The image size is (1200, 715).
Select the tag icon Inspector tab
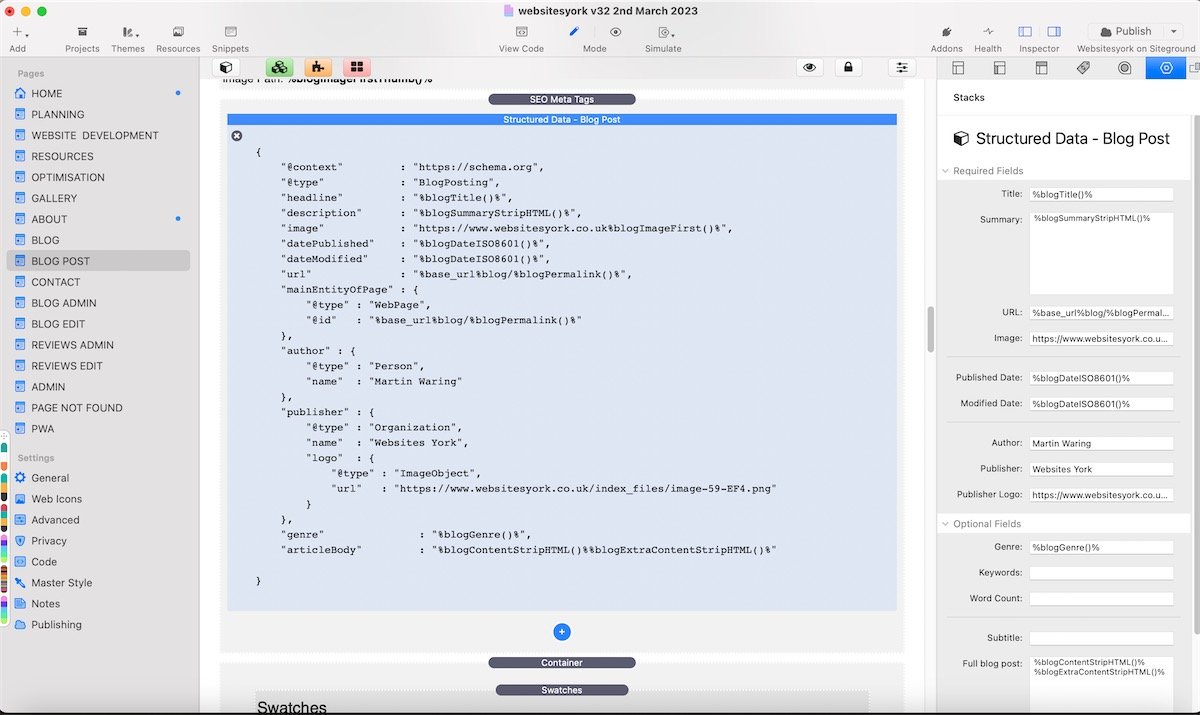click(x=1082, y=68)
